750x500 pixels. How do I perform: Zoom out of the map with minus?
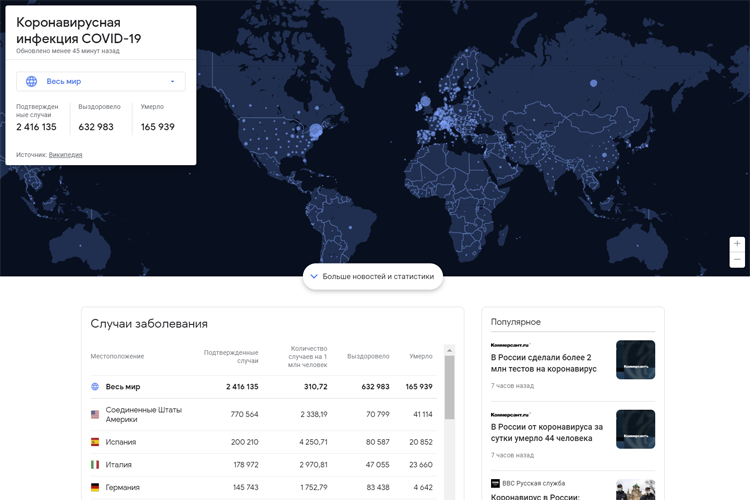[737, 260]
